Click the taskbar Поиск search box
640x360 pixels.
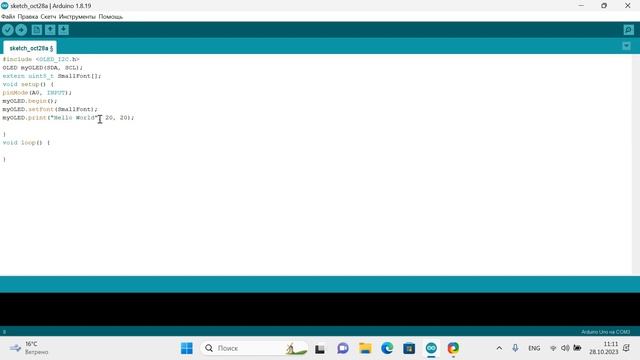pos(254,348)
